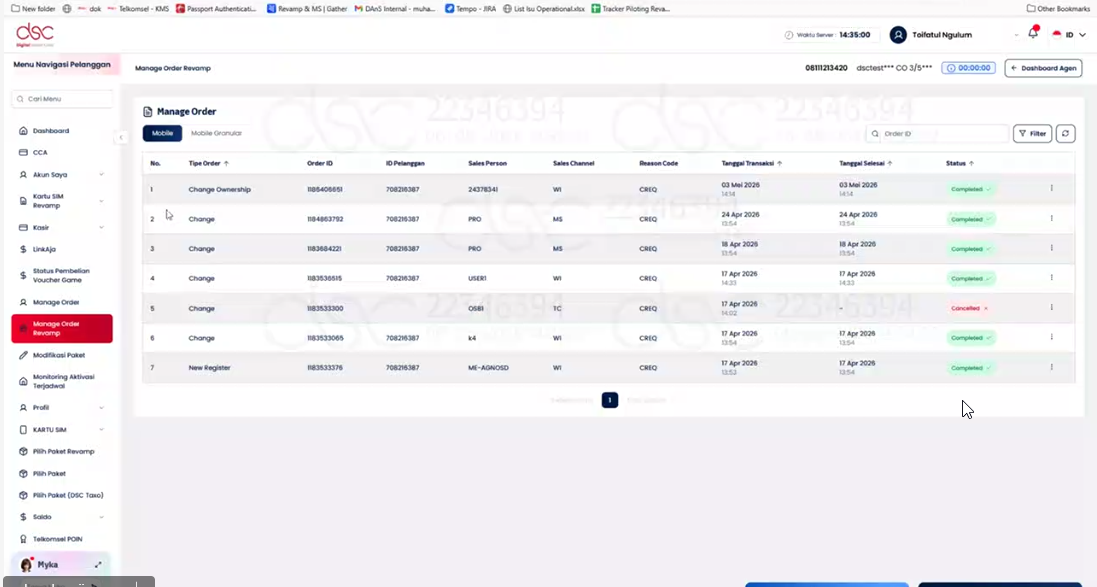Select the Mobile tab
Screen dimensions: 1097x587
point(162,133)
